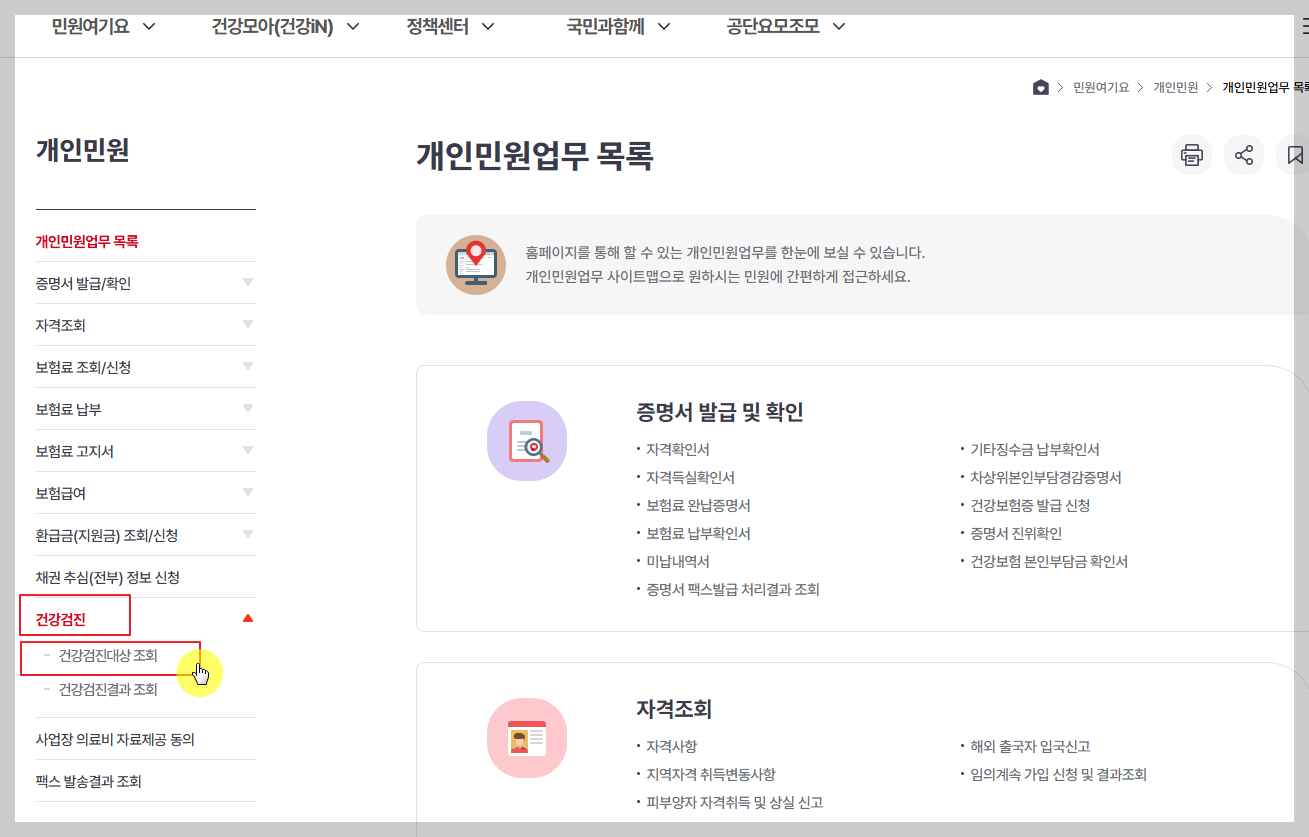Open 자격사항 link
Image resolution: width=1309 pixels, height=837 pixels.
click(x=672, y=747)
